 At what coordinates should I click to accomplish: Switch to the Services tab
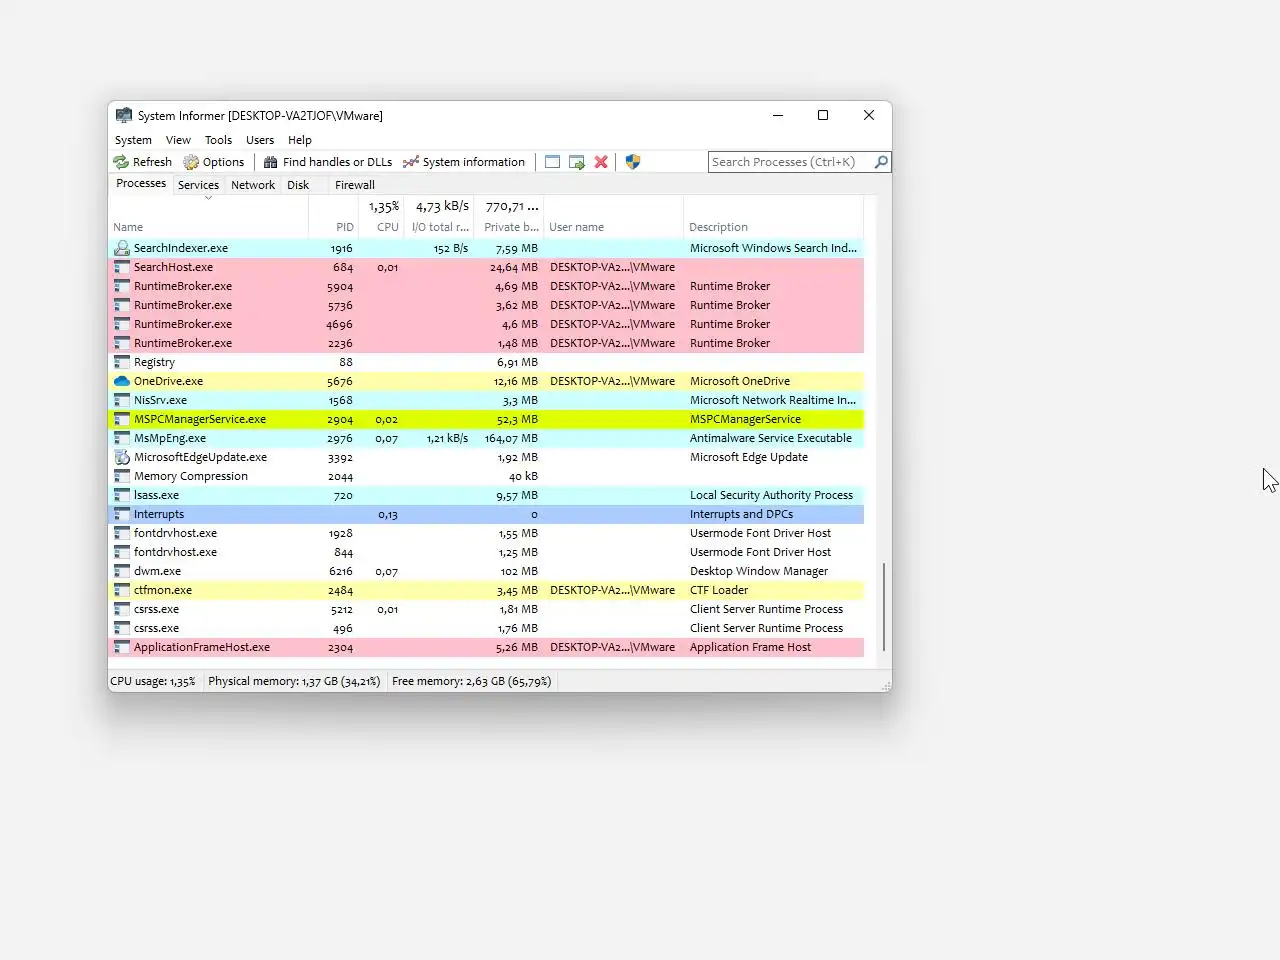pyautogui.click(x=198, y=185)
